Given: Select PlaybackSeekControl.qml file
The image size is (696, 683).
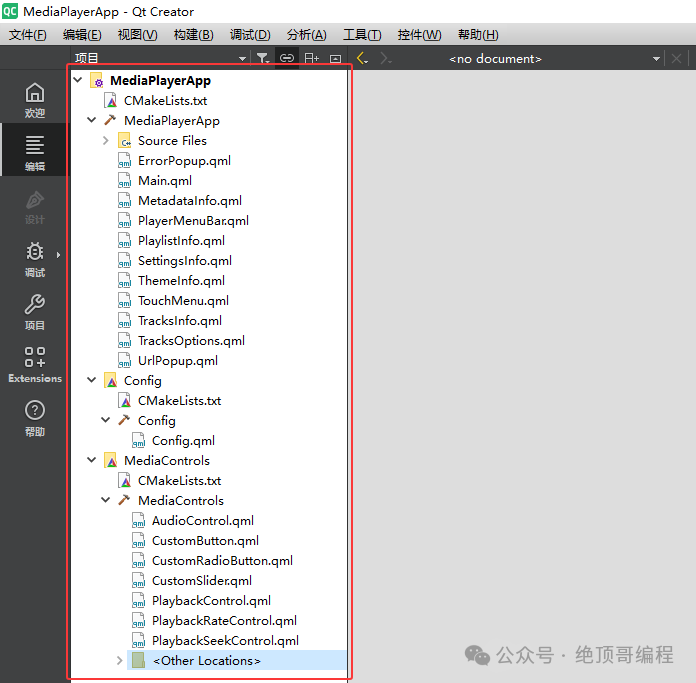Looking at the screenshot, I should (x=225, y=640).
